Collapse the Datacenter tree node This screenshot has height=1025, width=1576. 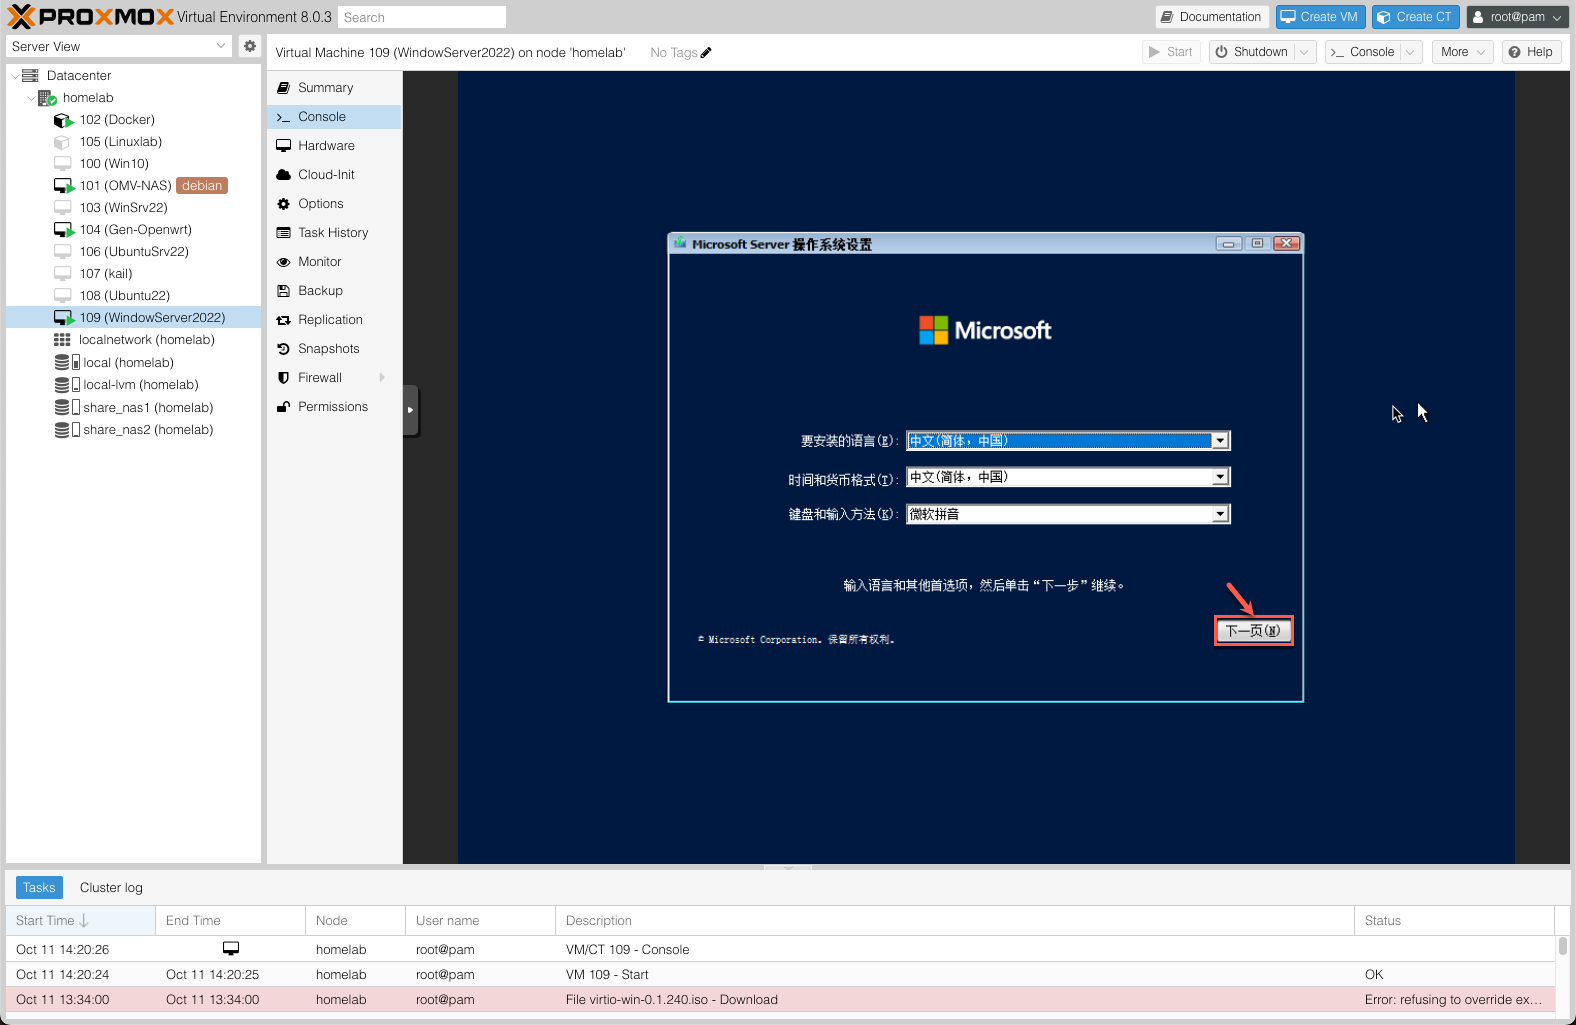[14, 76]
